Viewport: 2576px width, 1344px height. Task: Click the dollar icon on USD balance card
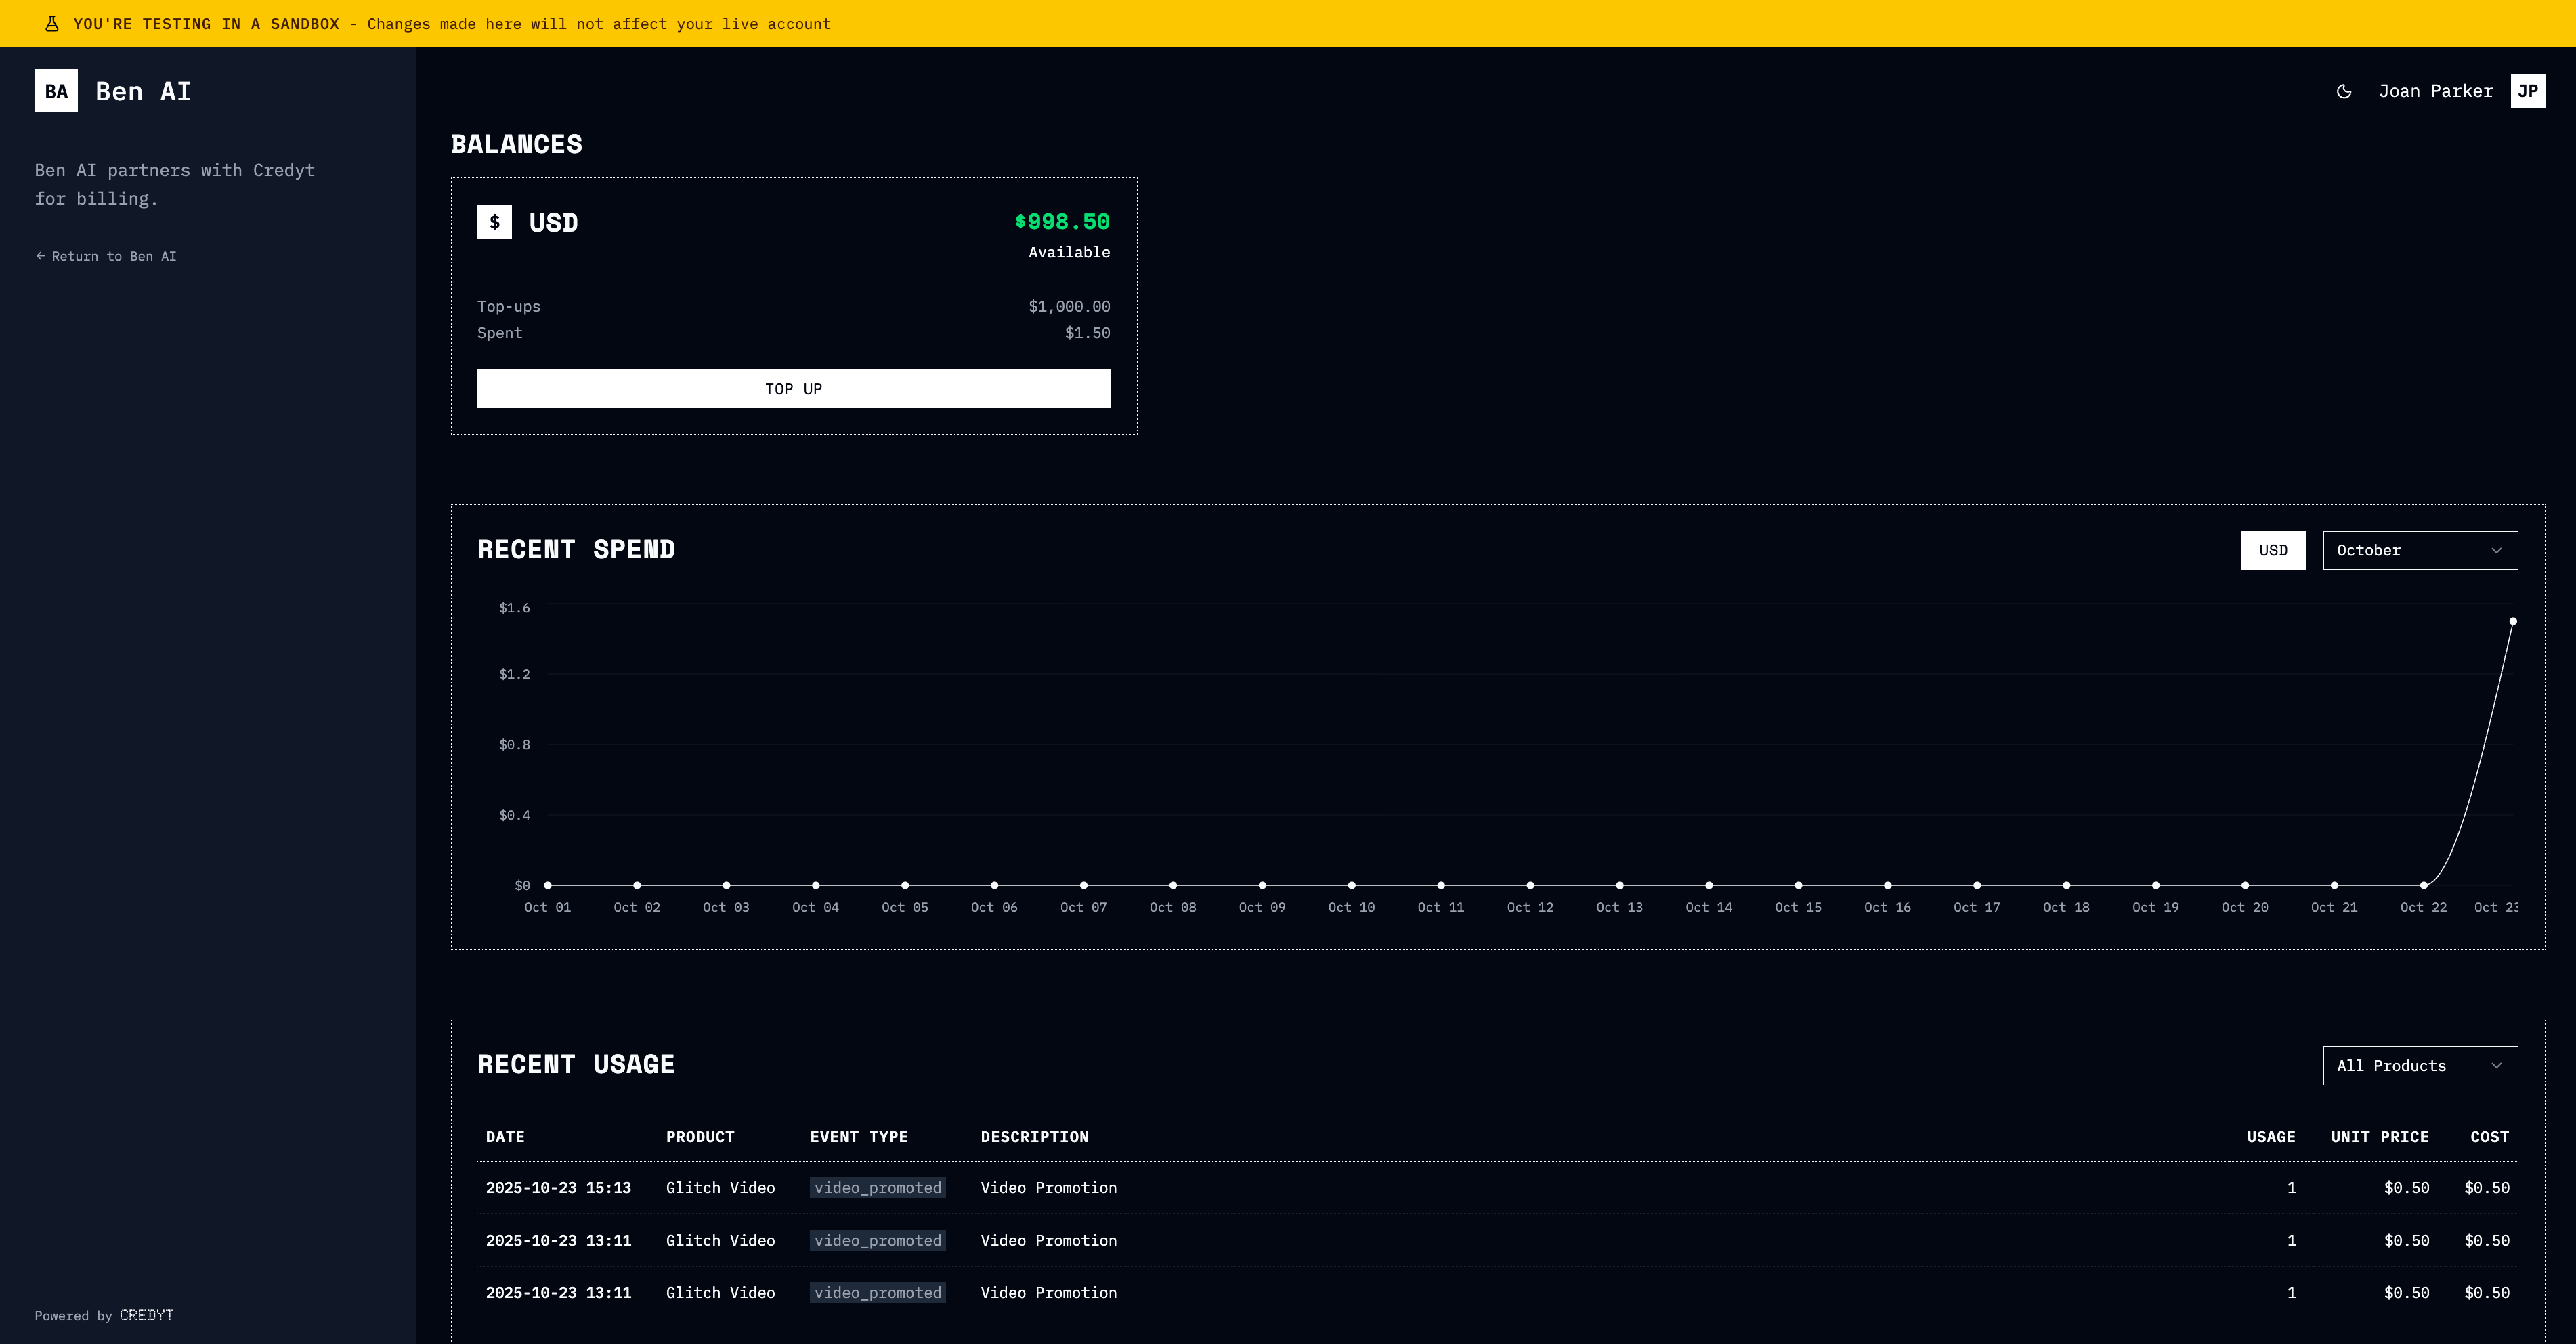point(494,222)
